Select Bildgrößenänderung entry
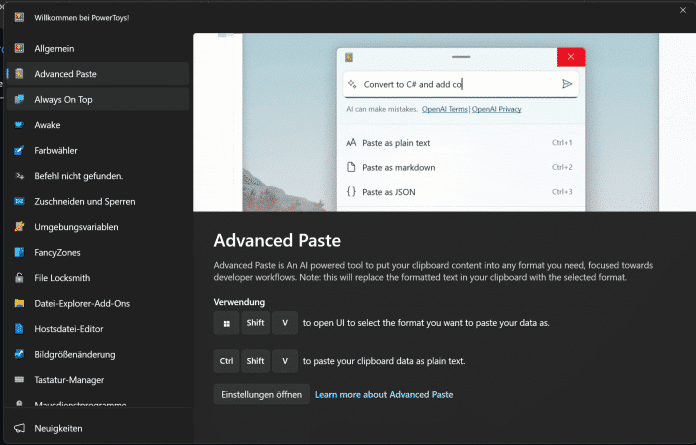 coord(98,354)
